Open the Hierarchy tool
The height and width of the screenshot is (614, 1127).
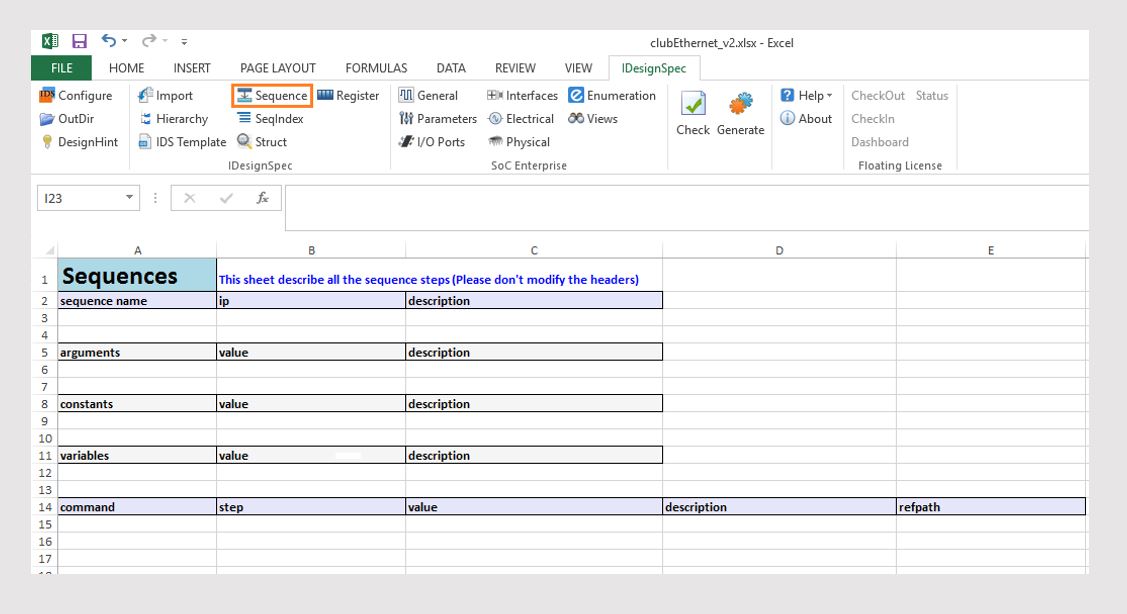point(173,119)
